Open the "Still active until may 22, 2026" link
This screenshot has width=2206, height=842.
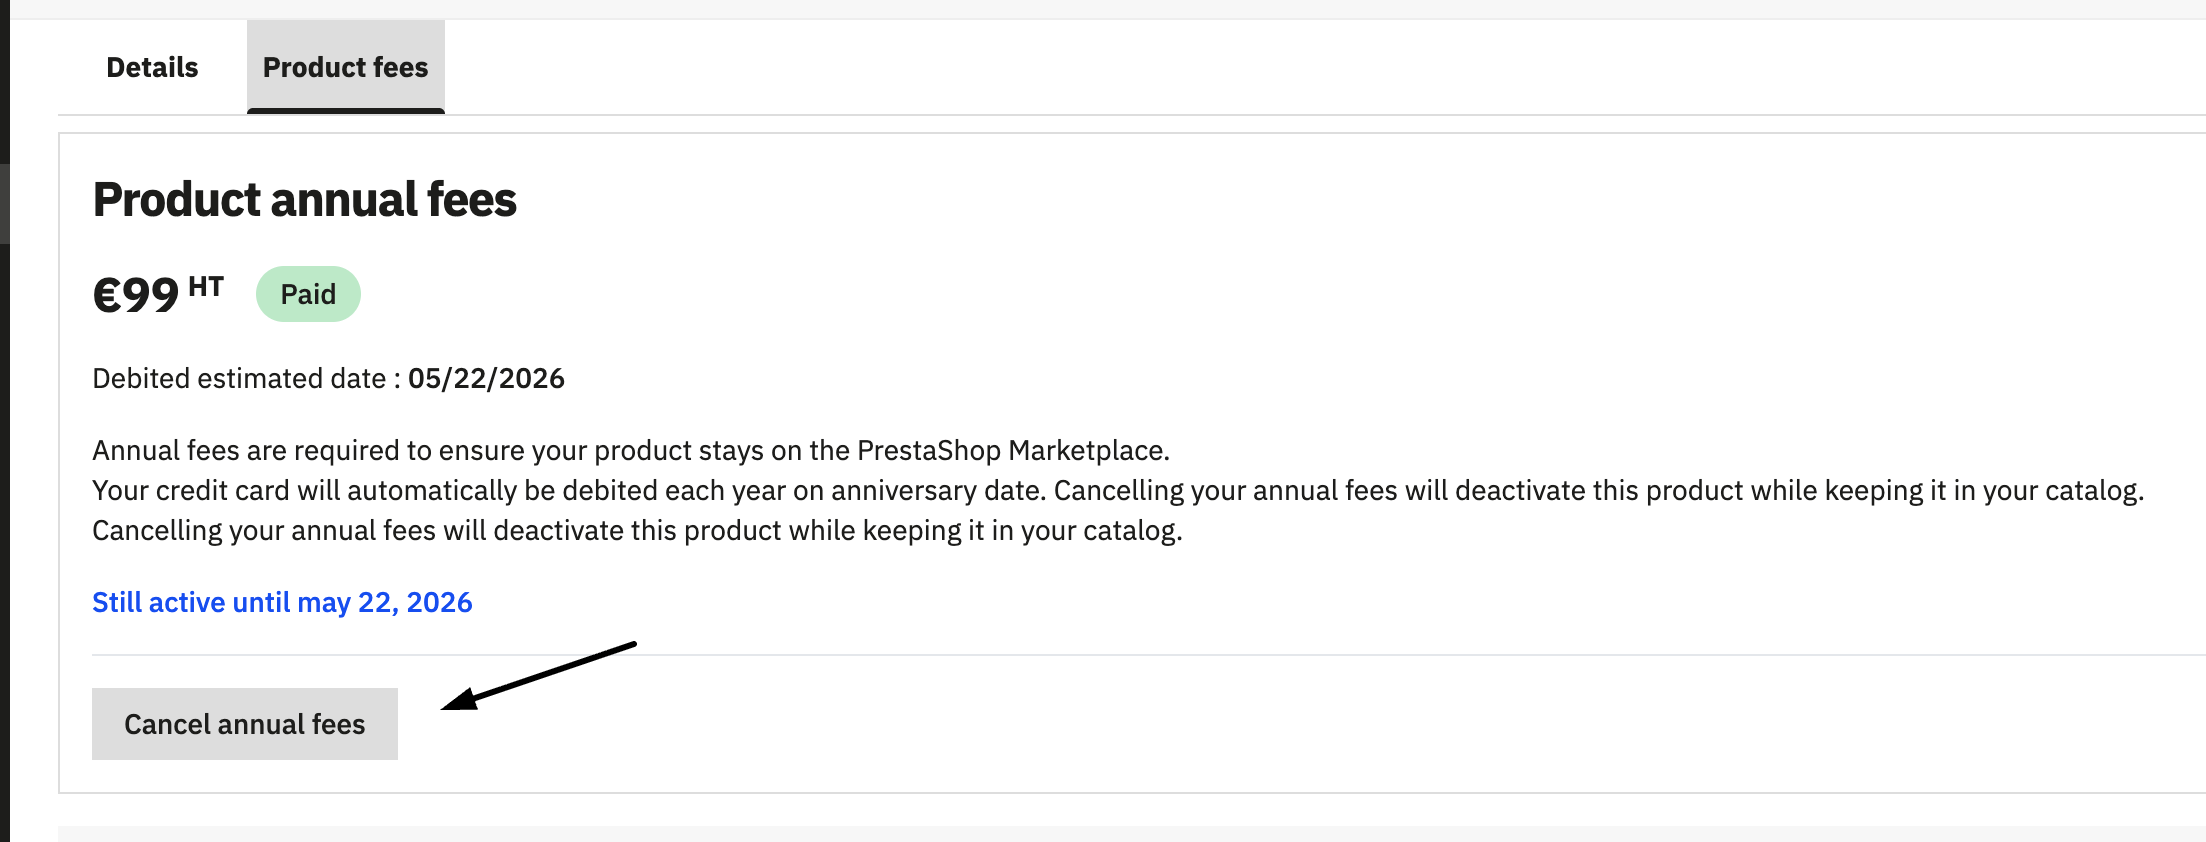point(282,602)
